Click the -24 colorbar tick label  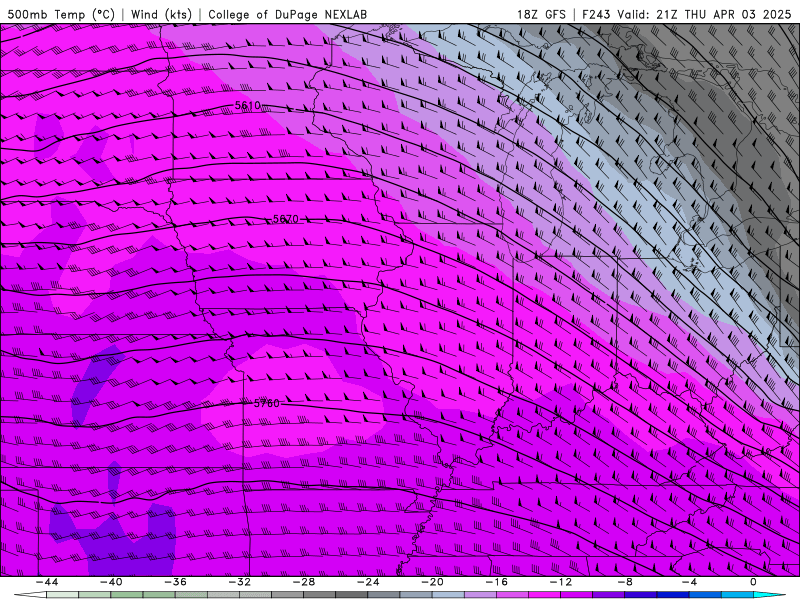click(368, 582)
